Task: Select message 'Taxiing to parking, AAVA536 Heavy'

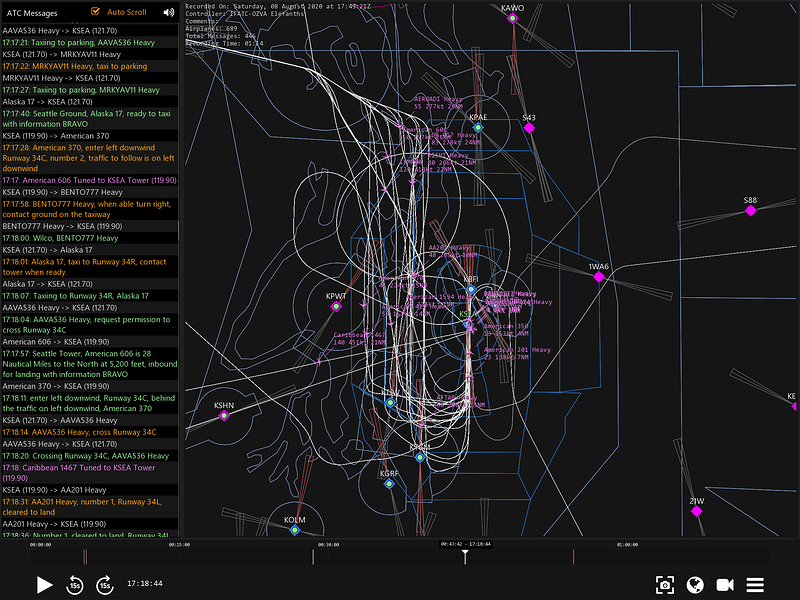Action: [x=90, y=42]
